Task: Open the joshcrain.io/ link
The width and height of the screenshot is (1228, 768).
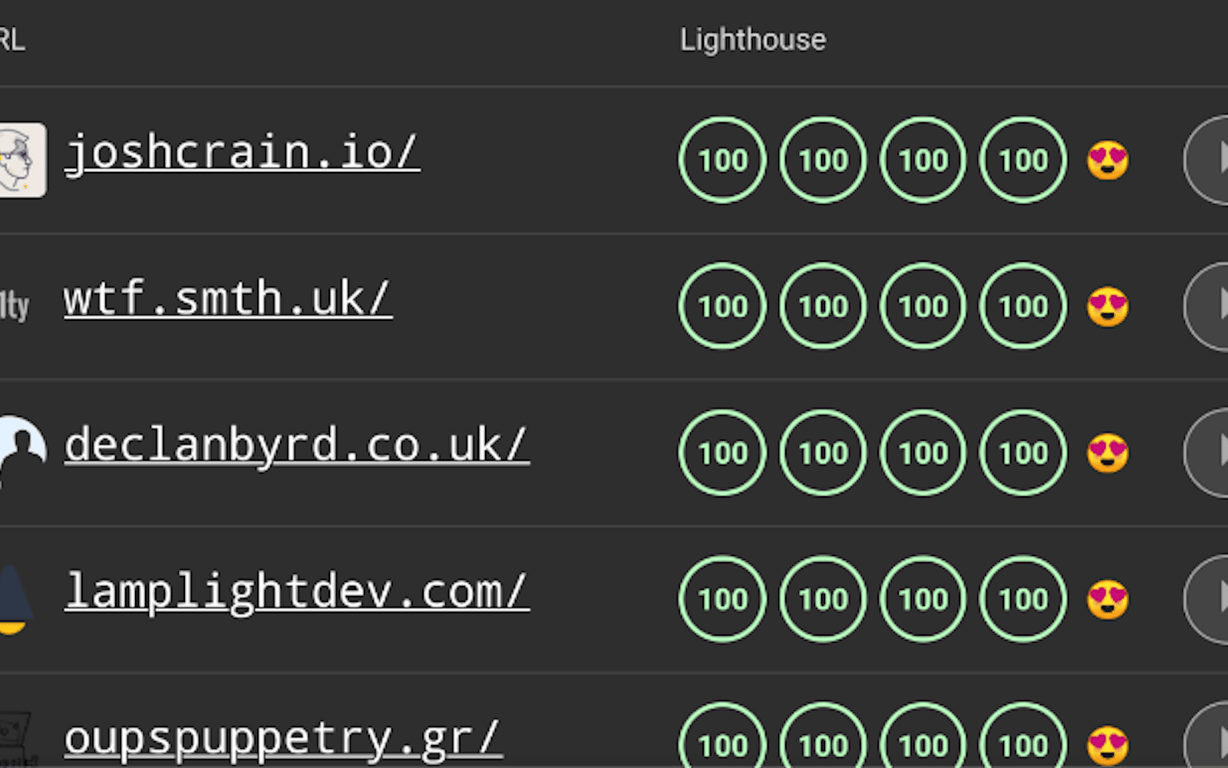Action: click(x=241, y=153)
